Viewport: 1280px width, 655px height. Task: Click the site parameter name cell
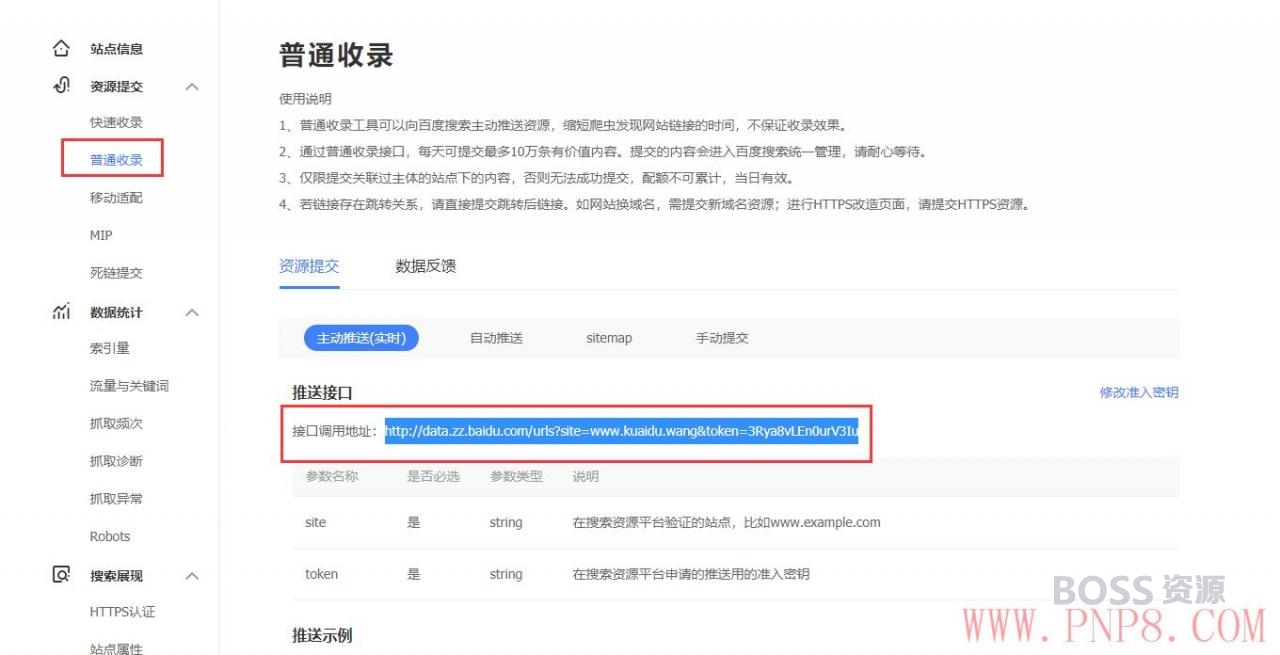pyautogui.click(x=316, y=523)
